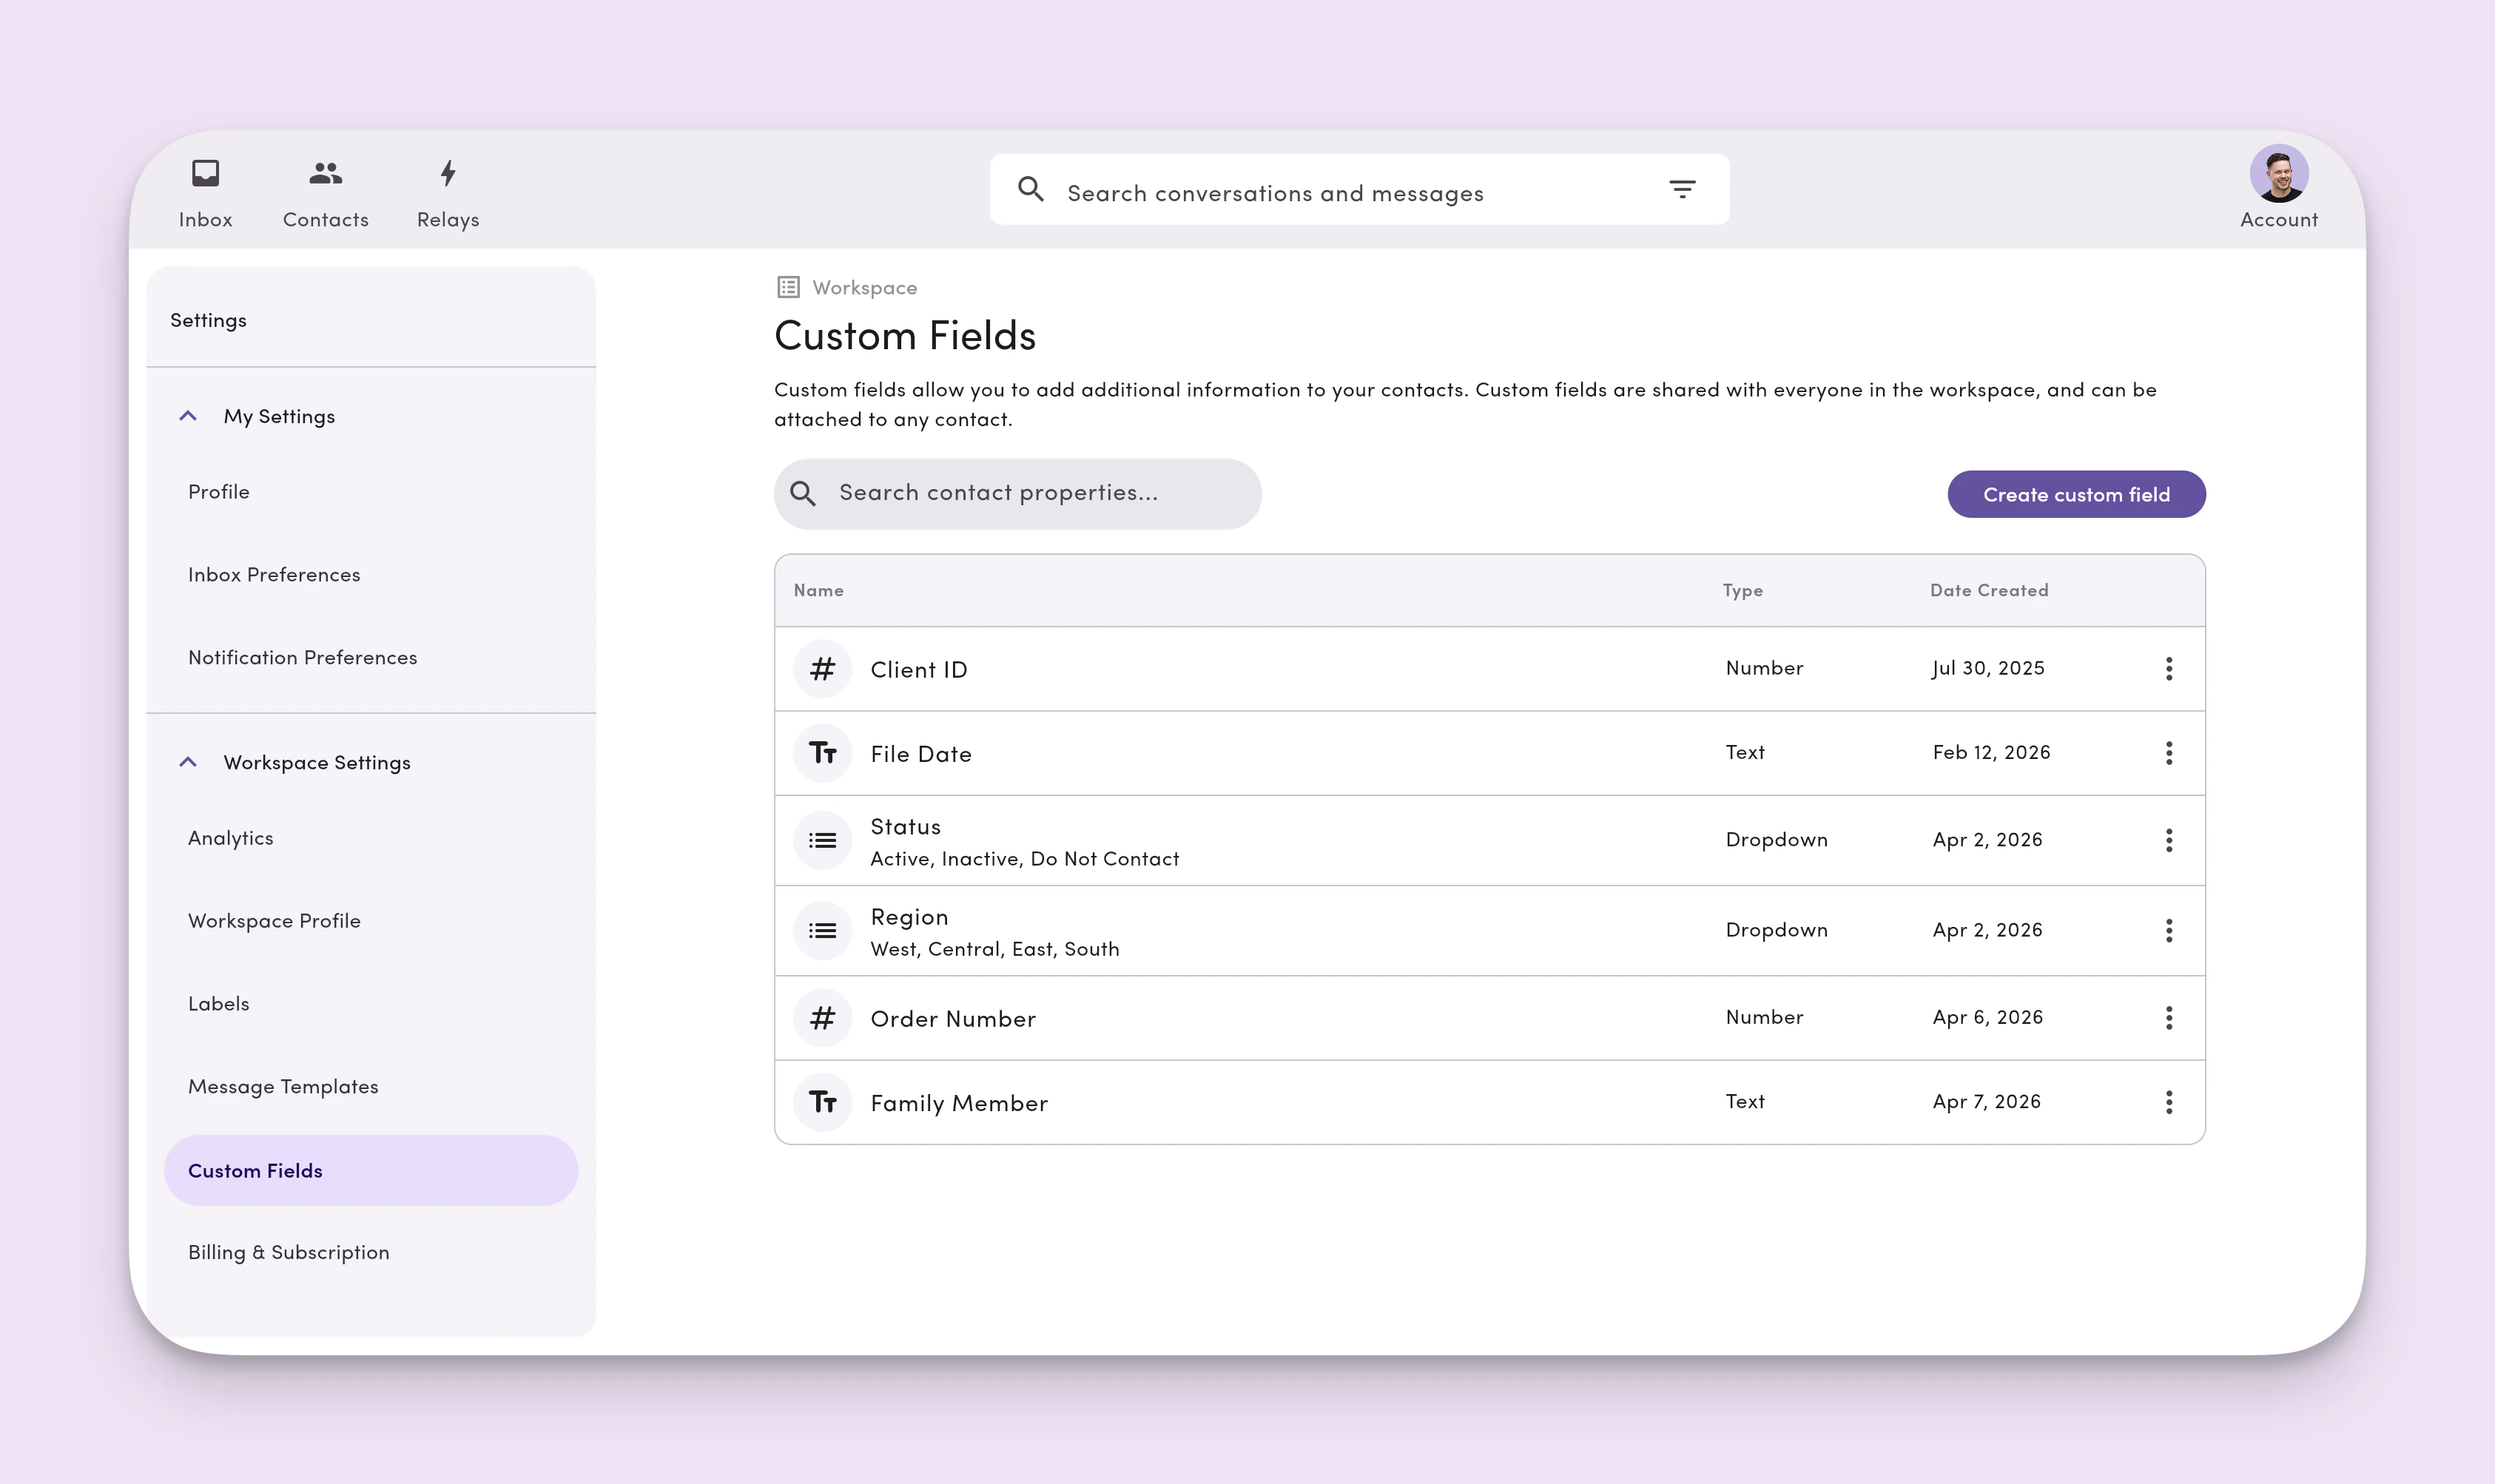Screen dimensions: 2495x1484
Task: Select Message Templates in the sidebar
Action: point(283,1085)
